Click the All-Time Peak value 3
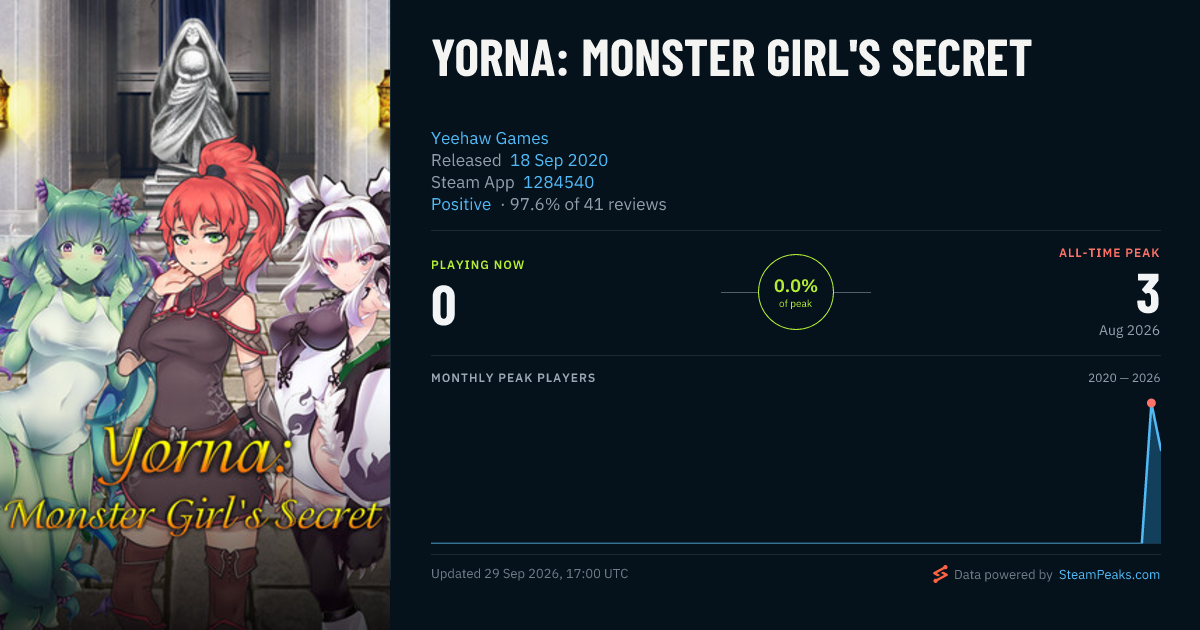The width and height of the screenshot is (1200, 630). pyautogui.click(x=1148, y=295)
